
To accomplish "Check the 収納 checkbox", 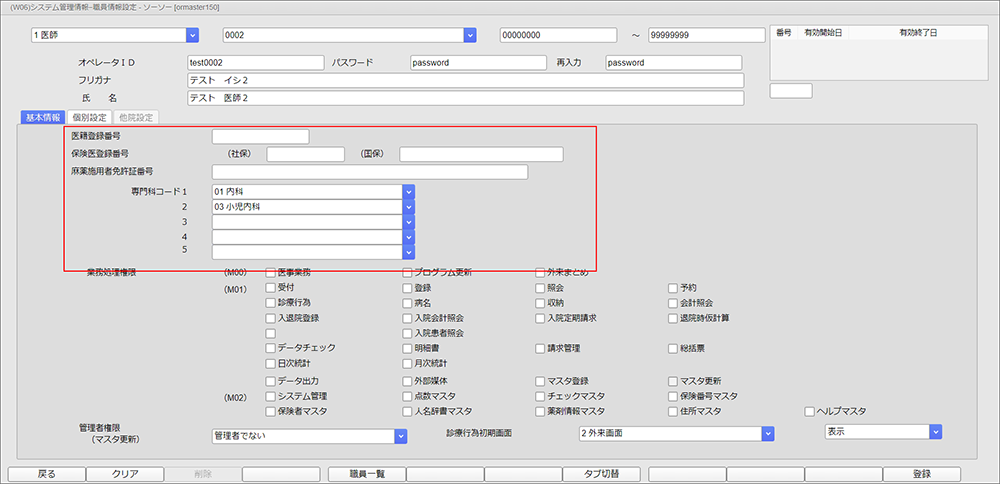I will click(541, 303).
